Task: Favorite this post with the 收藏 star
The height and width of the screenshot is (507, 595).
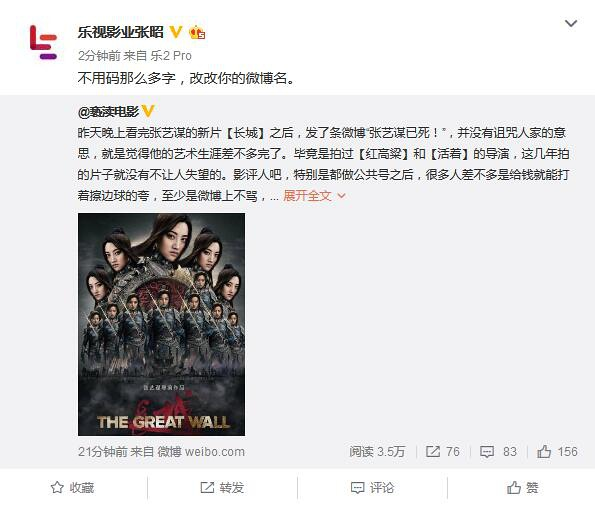Action: click(72, 488)
